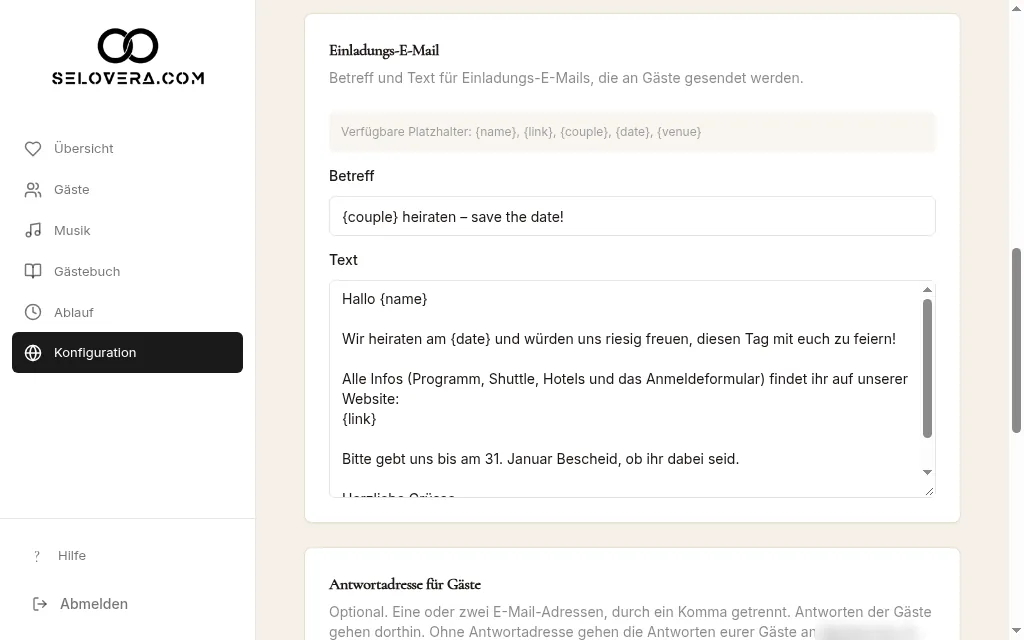Screen dimensions: 1024x640
Task: Click the logout arrow icon beside Abmelden
Action: (x=40, y=604)
